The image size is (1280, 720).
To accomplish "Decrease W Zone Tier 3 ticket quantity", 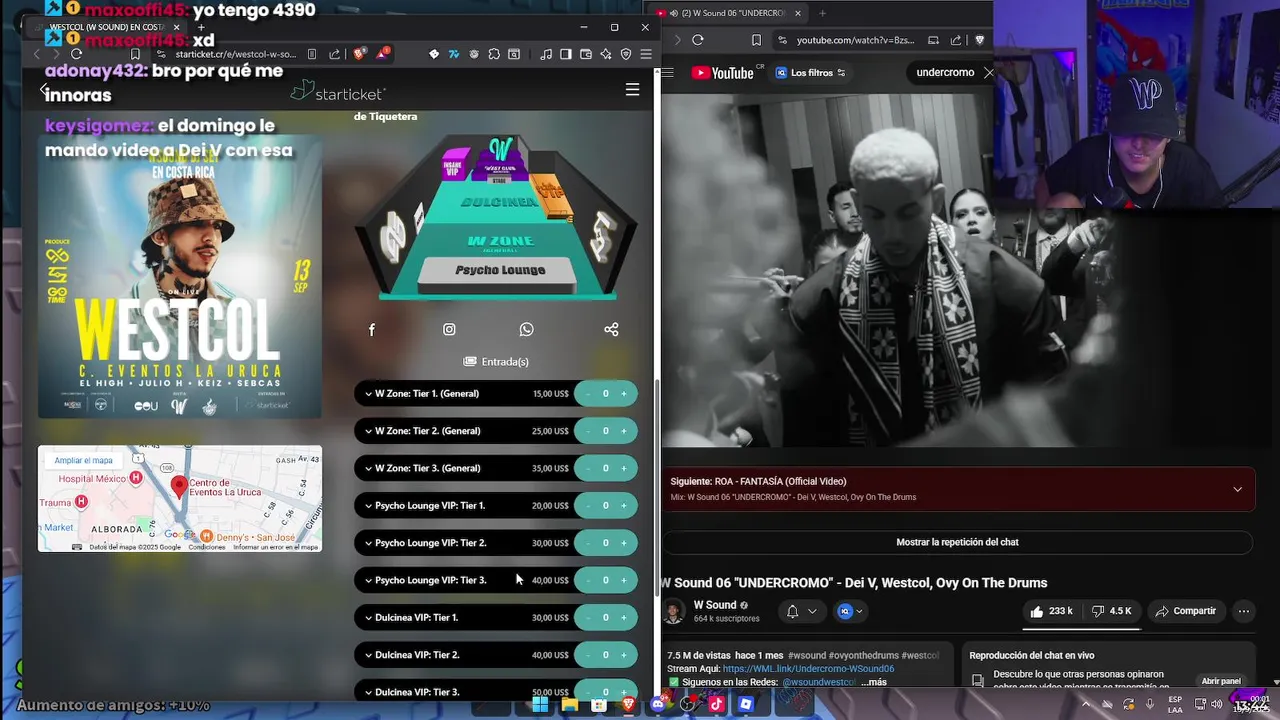I will 587,468.
